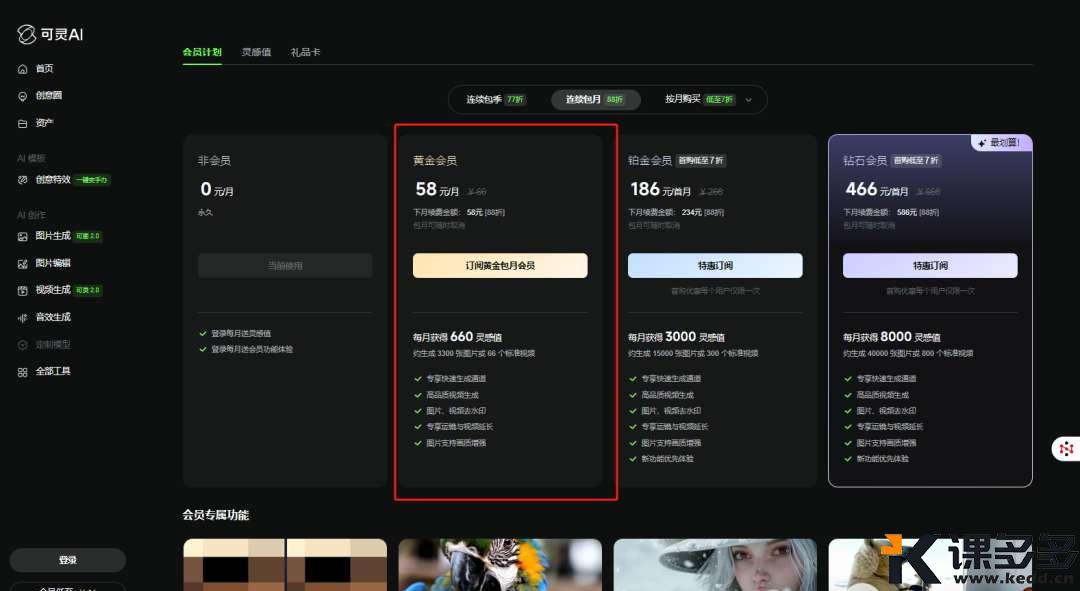Choose 连续包季 77折 billing option
This screenshot has height=591, width=1080.
pyautogui.click(x=495, y=99)
